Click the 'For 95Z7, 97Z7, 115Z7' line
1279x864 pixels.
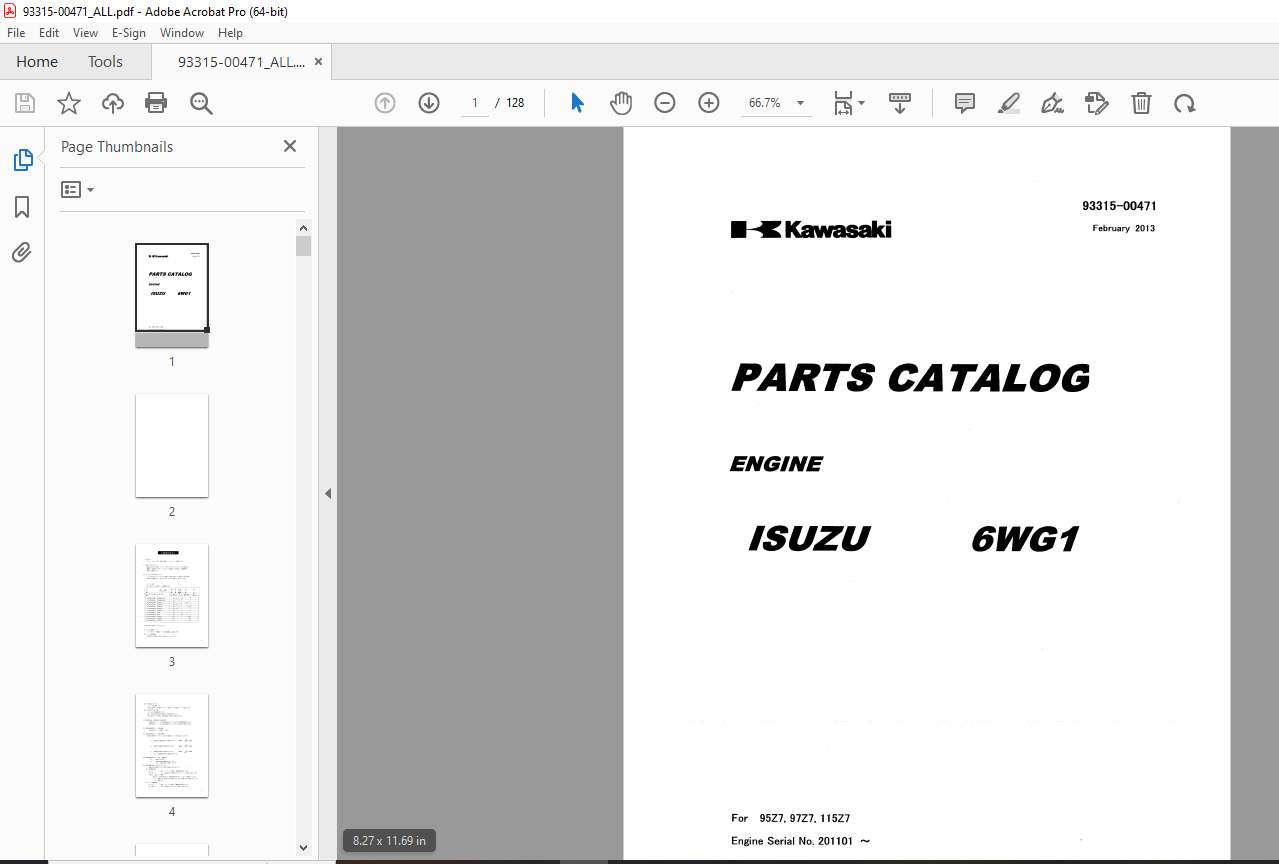791,818
